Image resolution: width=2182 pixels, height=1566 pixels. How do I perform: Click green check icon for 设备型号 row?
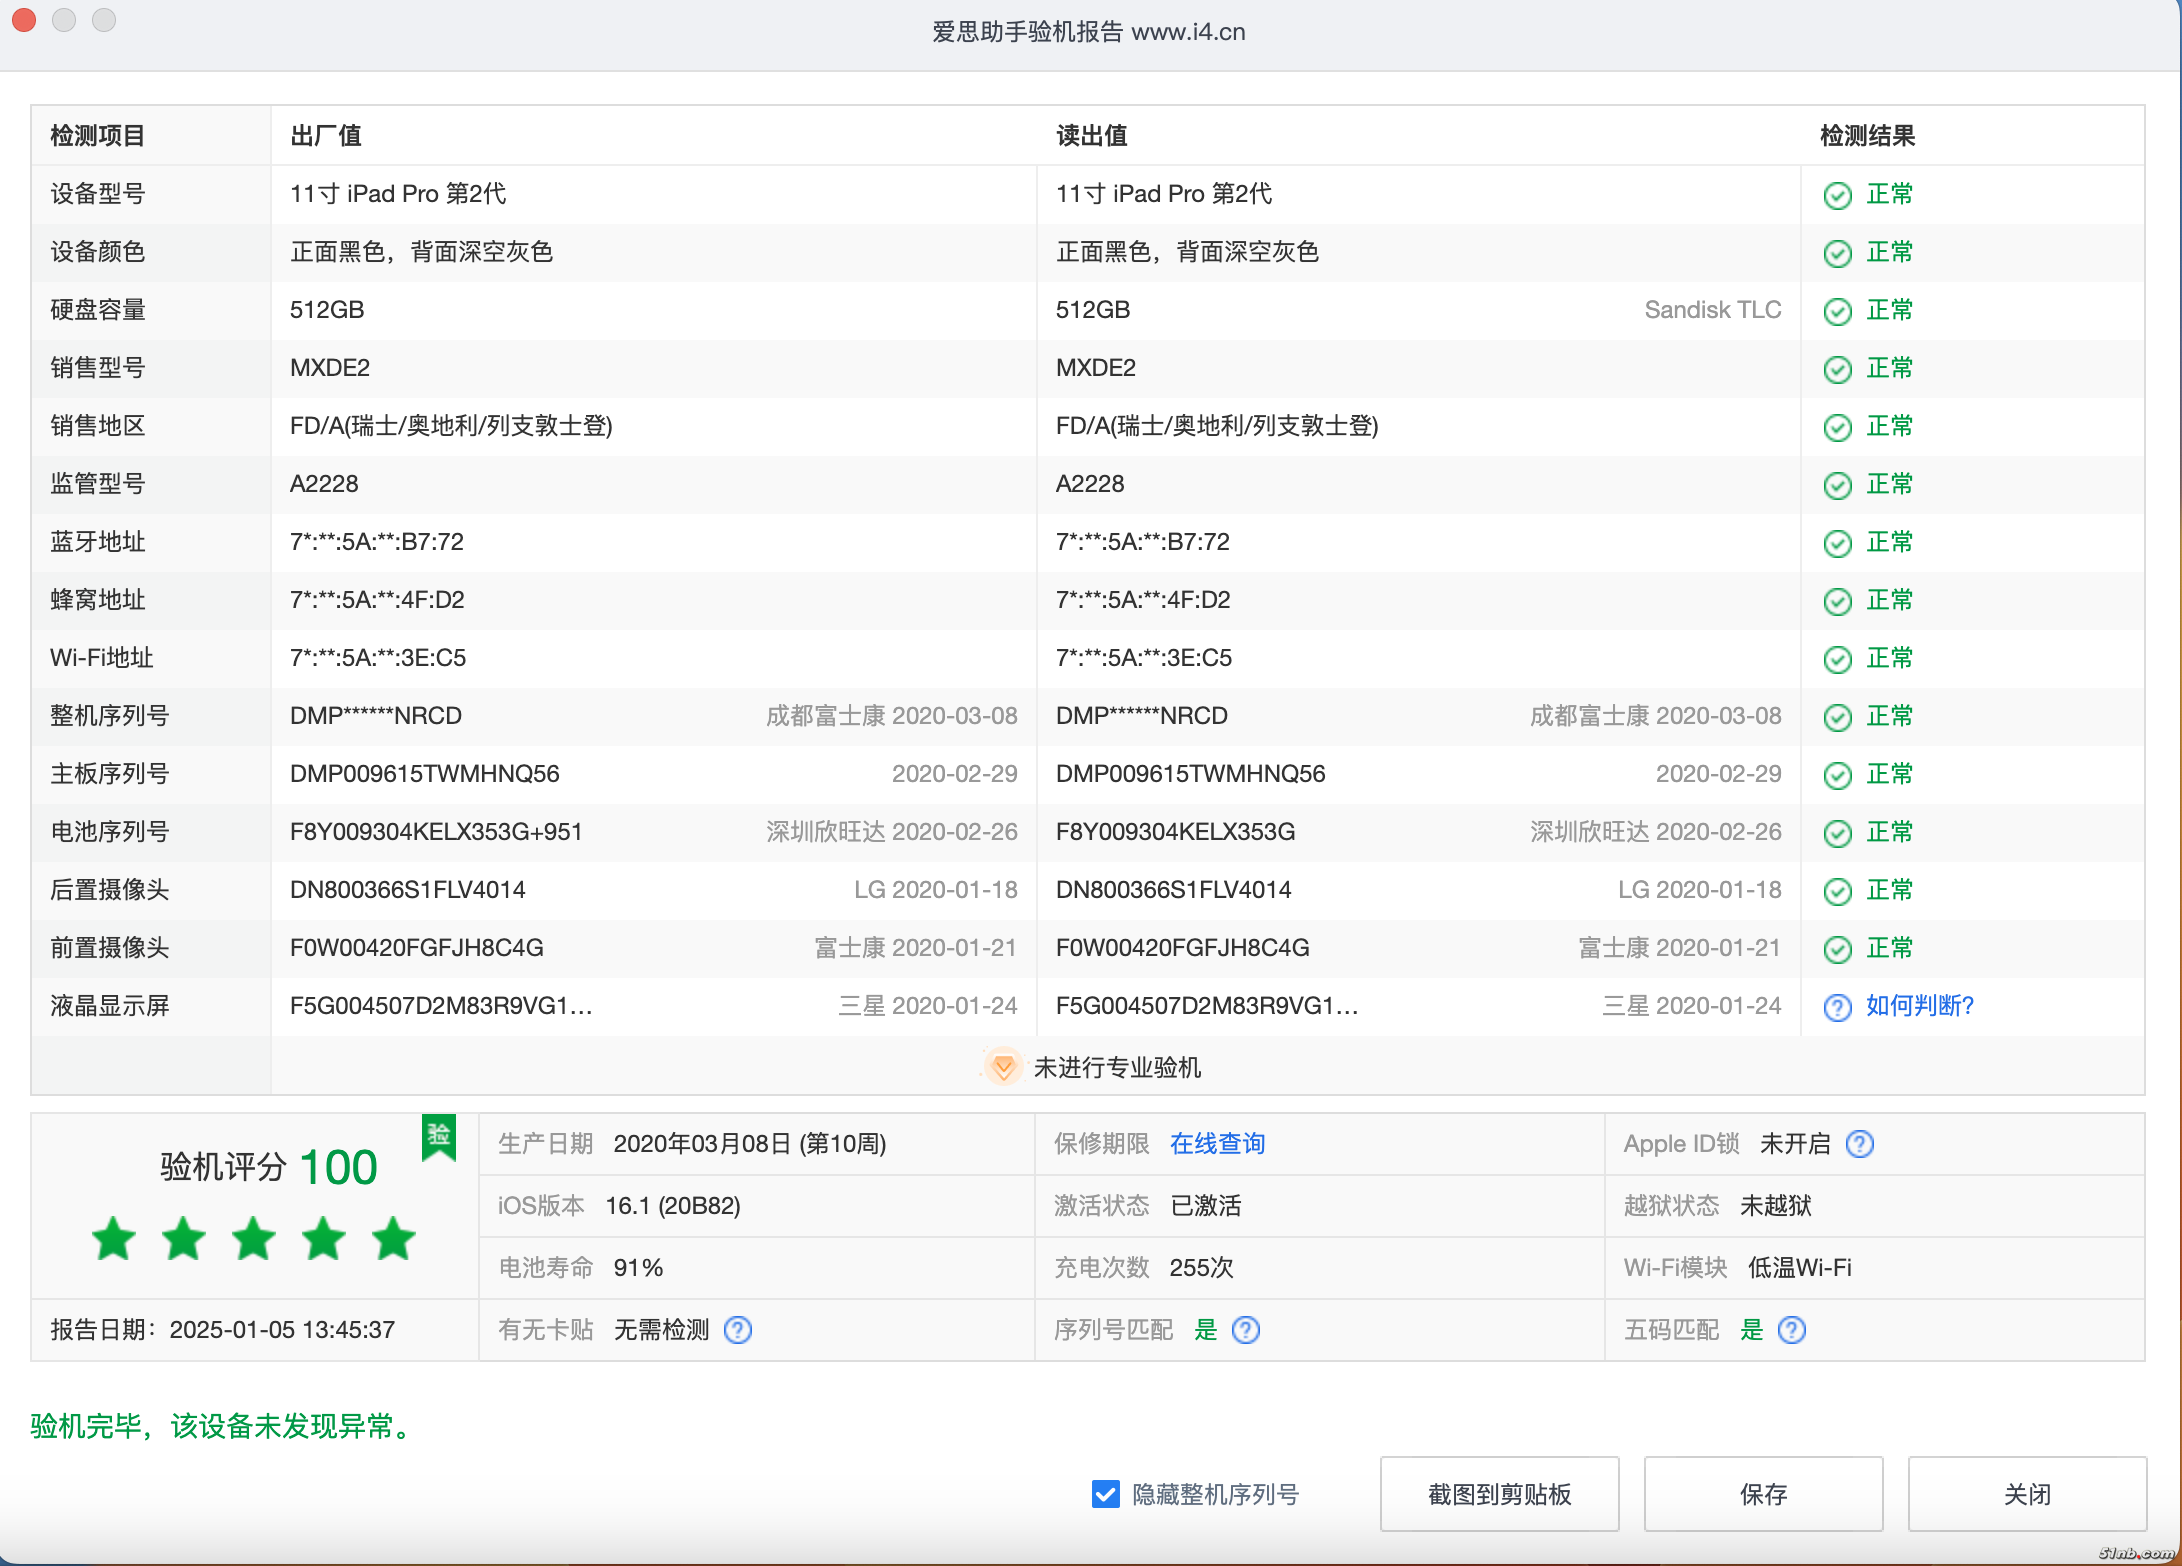click(x=1837, y=195)
